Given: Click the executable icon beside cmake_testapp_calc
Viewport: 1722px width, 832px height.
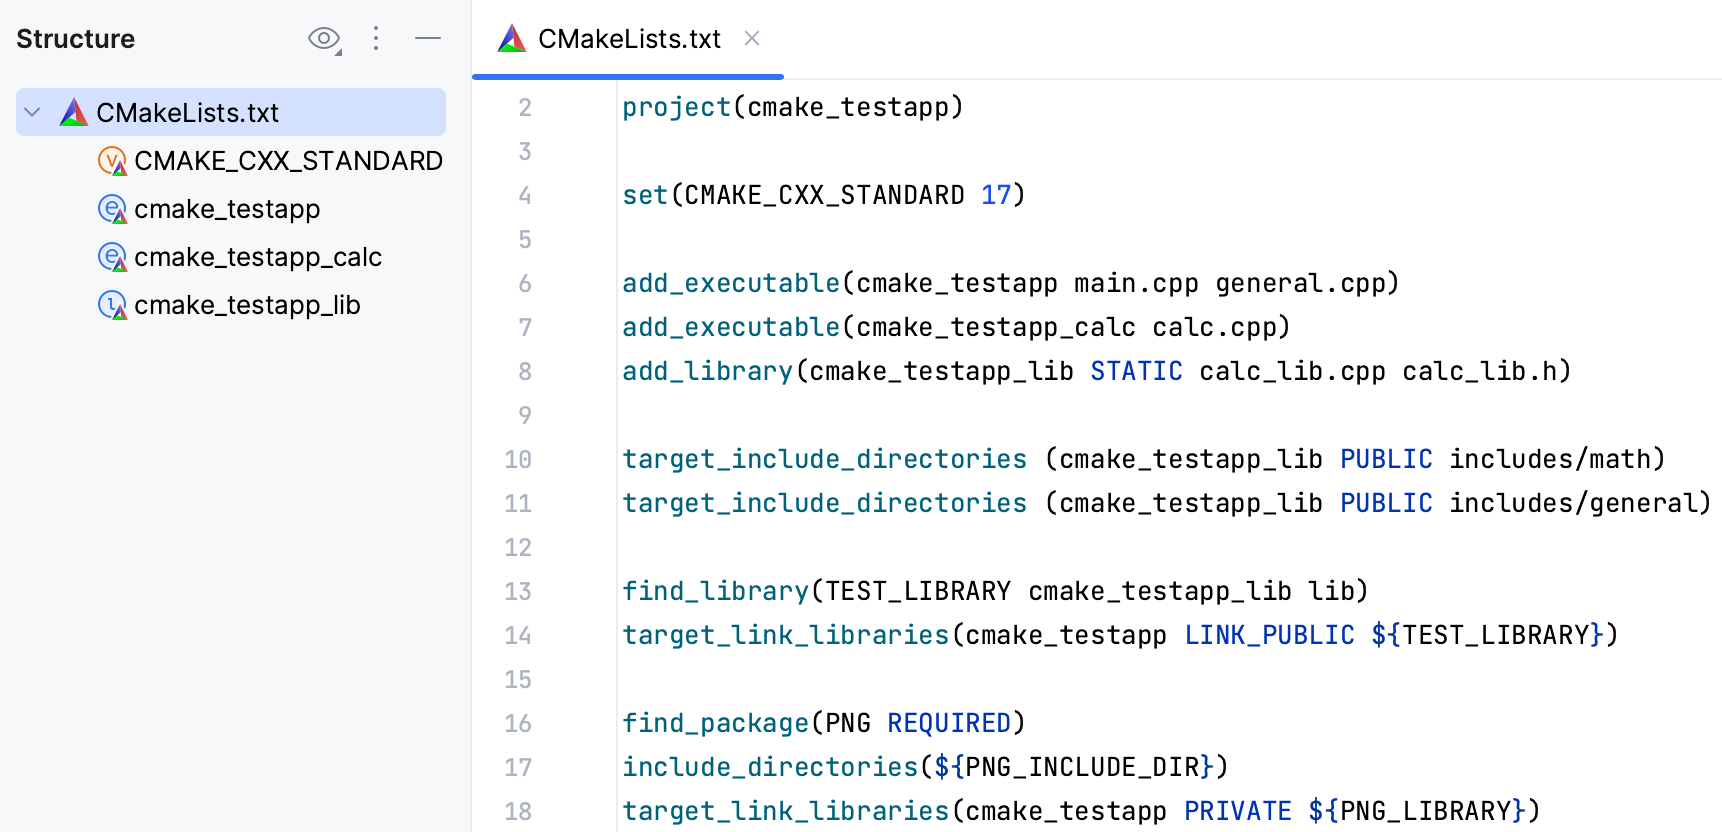Looking at the screenshot, I should pyautogui.click(x=113, y=256).
